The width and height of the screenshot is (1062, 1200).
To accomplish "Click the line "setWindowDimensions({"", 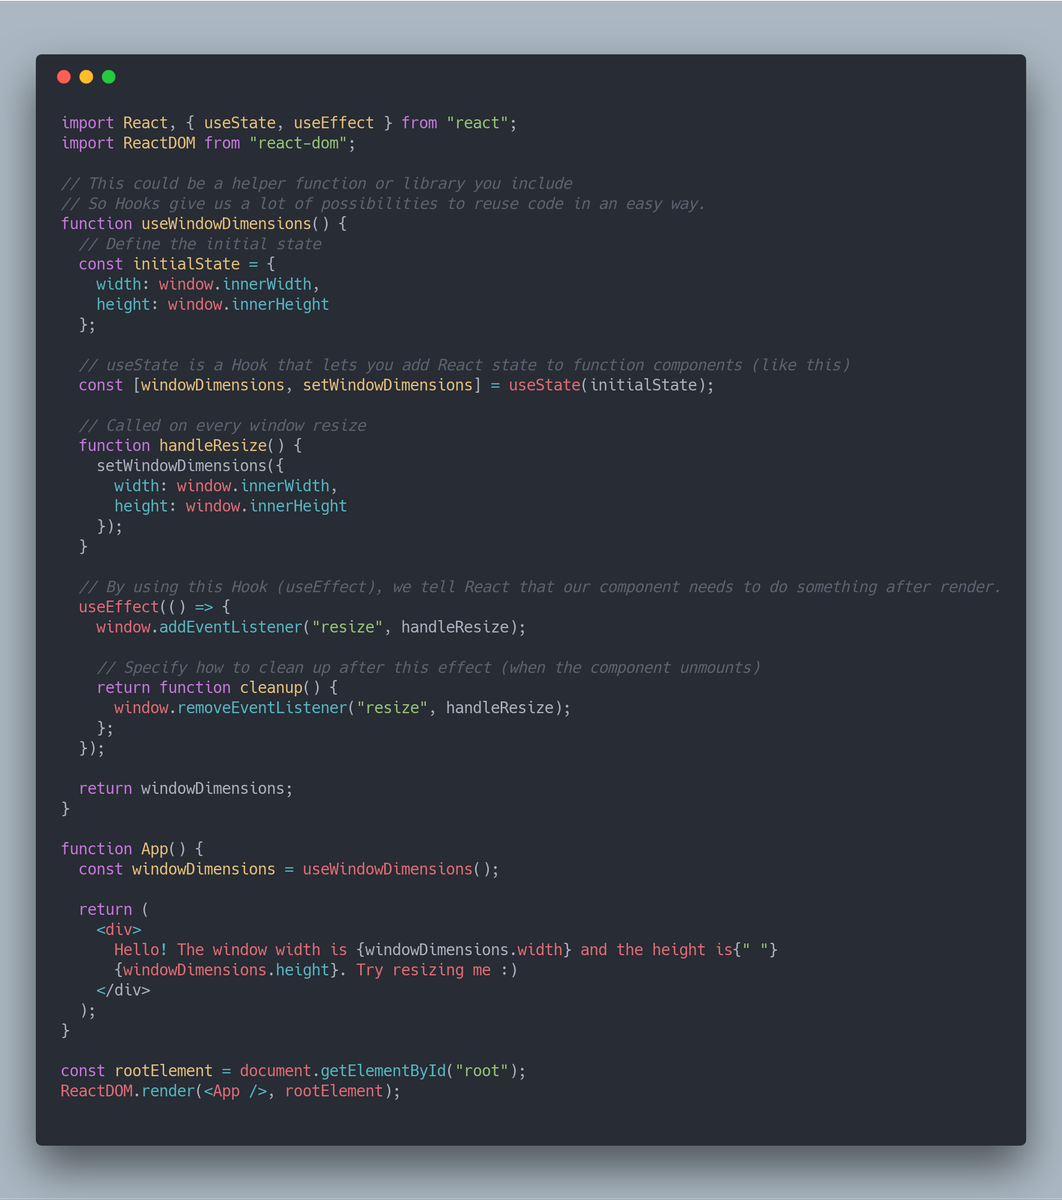I will tap(190, 466).
